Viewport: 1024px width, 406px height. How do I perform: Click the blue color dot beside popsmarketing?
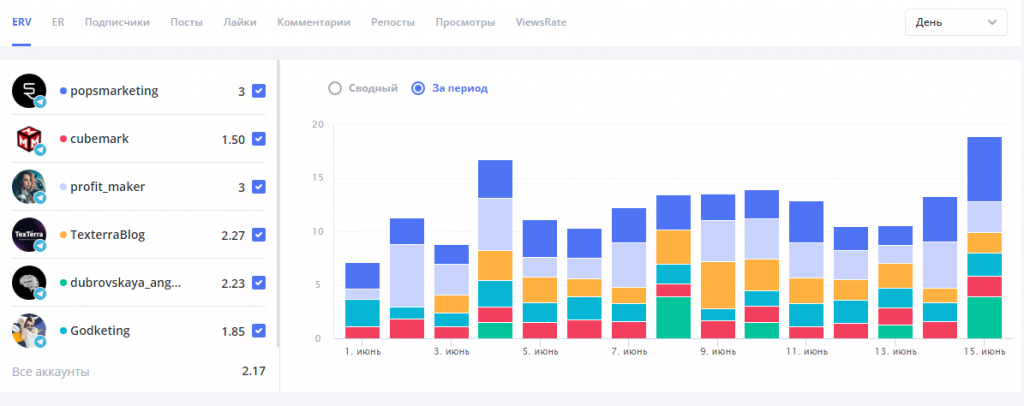point(64,91)
